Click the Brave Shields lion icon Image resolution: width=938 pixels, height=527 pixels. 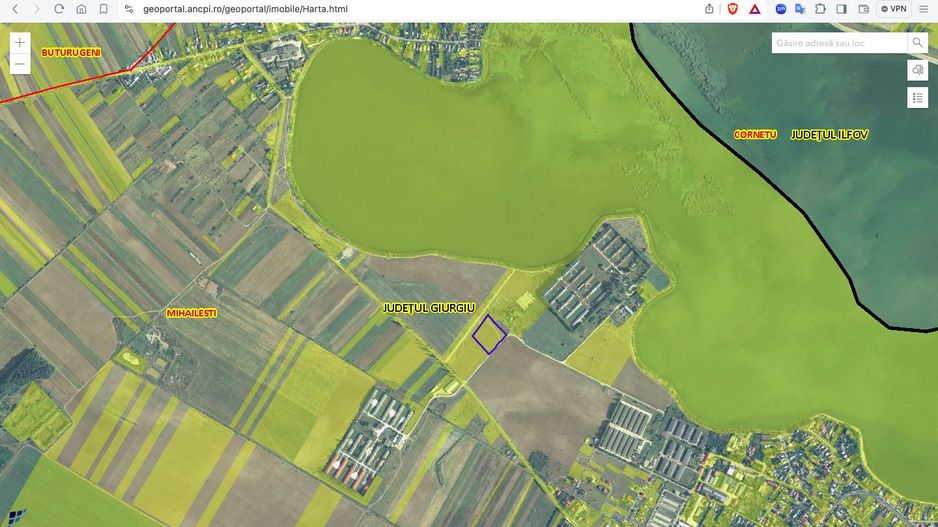(x=733, y=9)
